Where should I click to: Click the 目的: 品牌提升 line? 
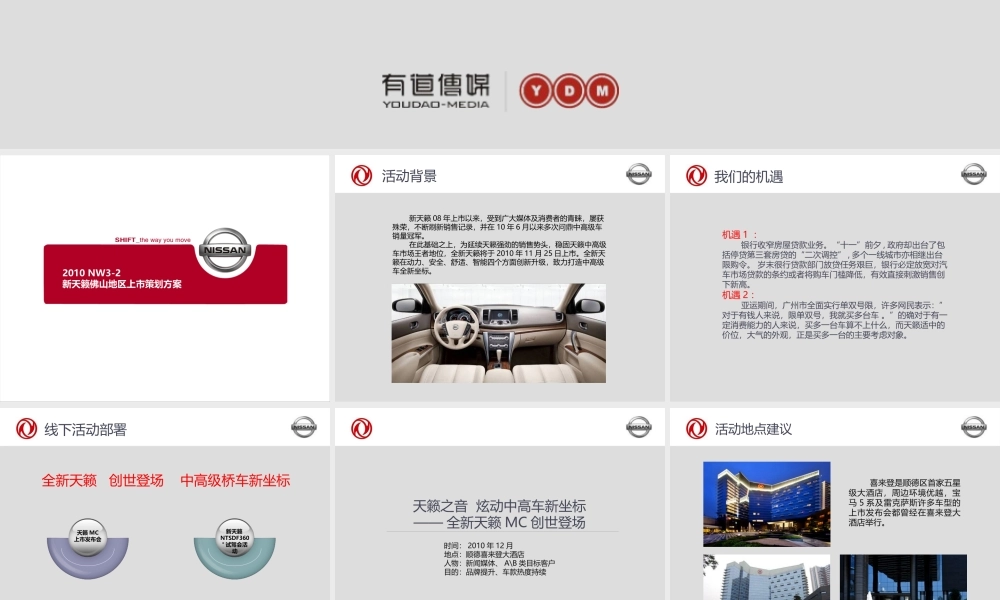pos(495,573)
